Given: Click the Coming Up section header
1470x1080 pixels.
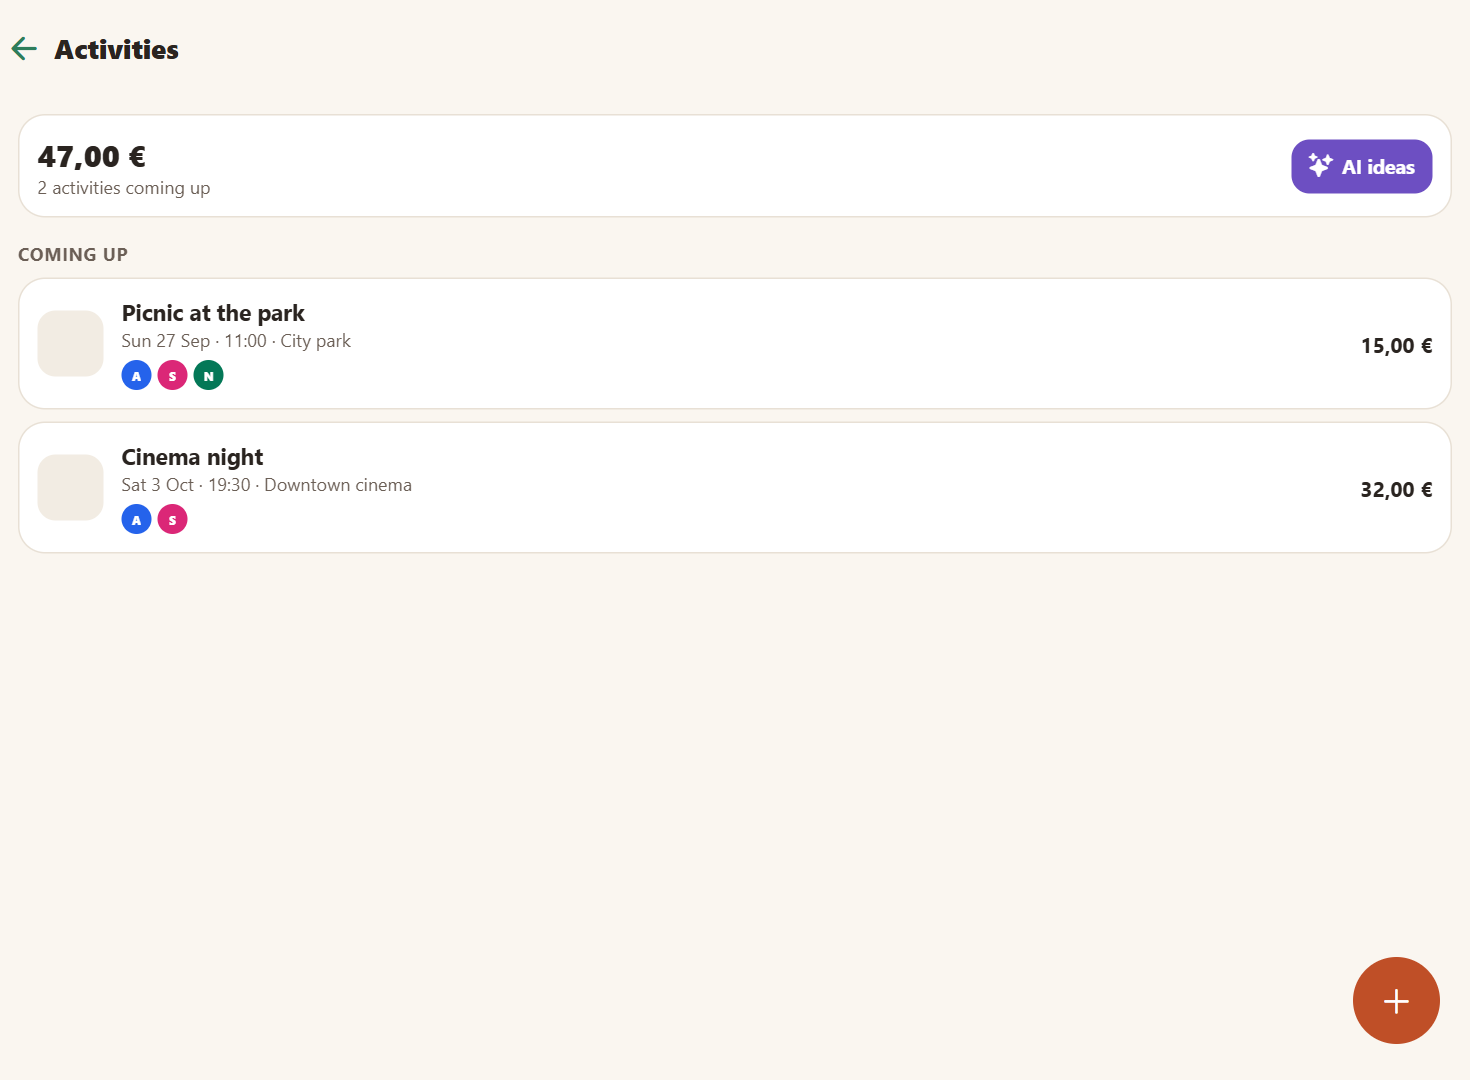Looking at the screenshot, I should point(73,254).
